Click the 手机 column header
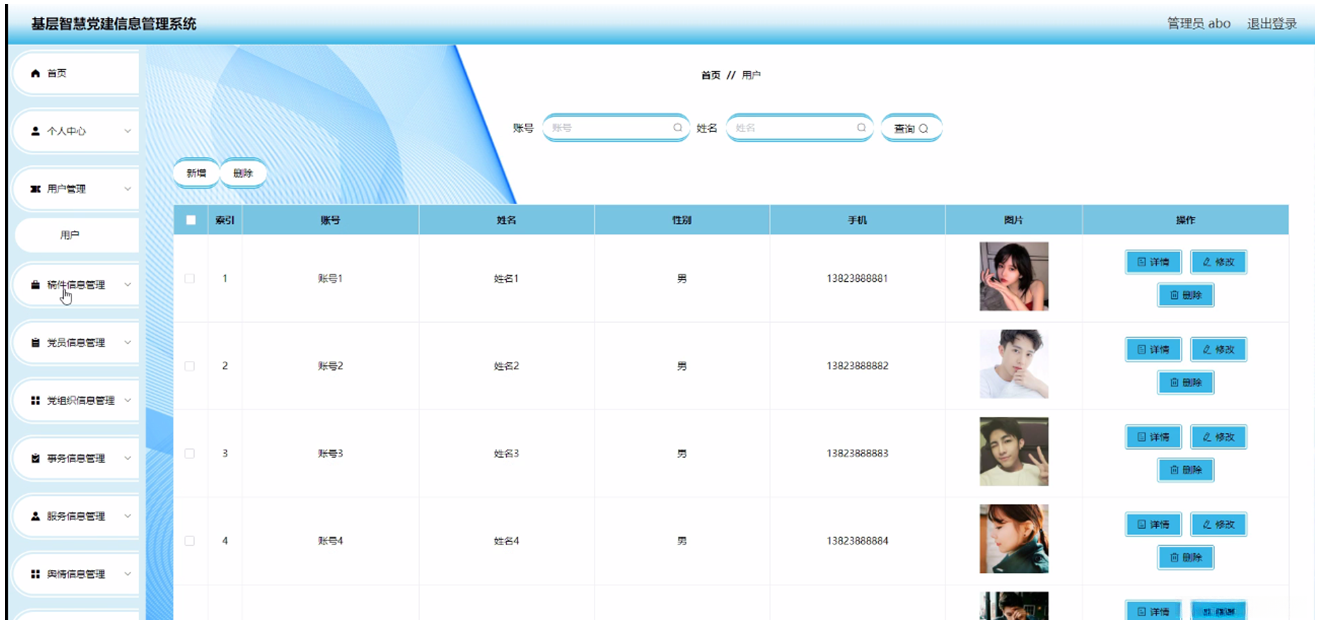The image size is (1317, 627). 857,220
